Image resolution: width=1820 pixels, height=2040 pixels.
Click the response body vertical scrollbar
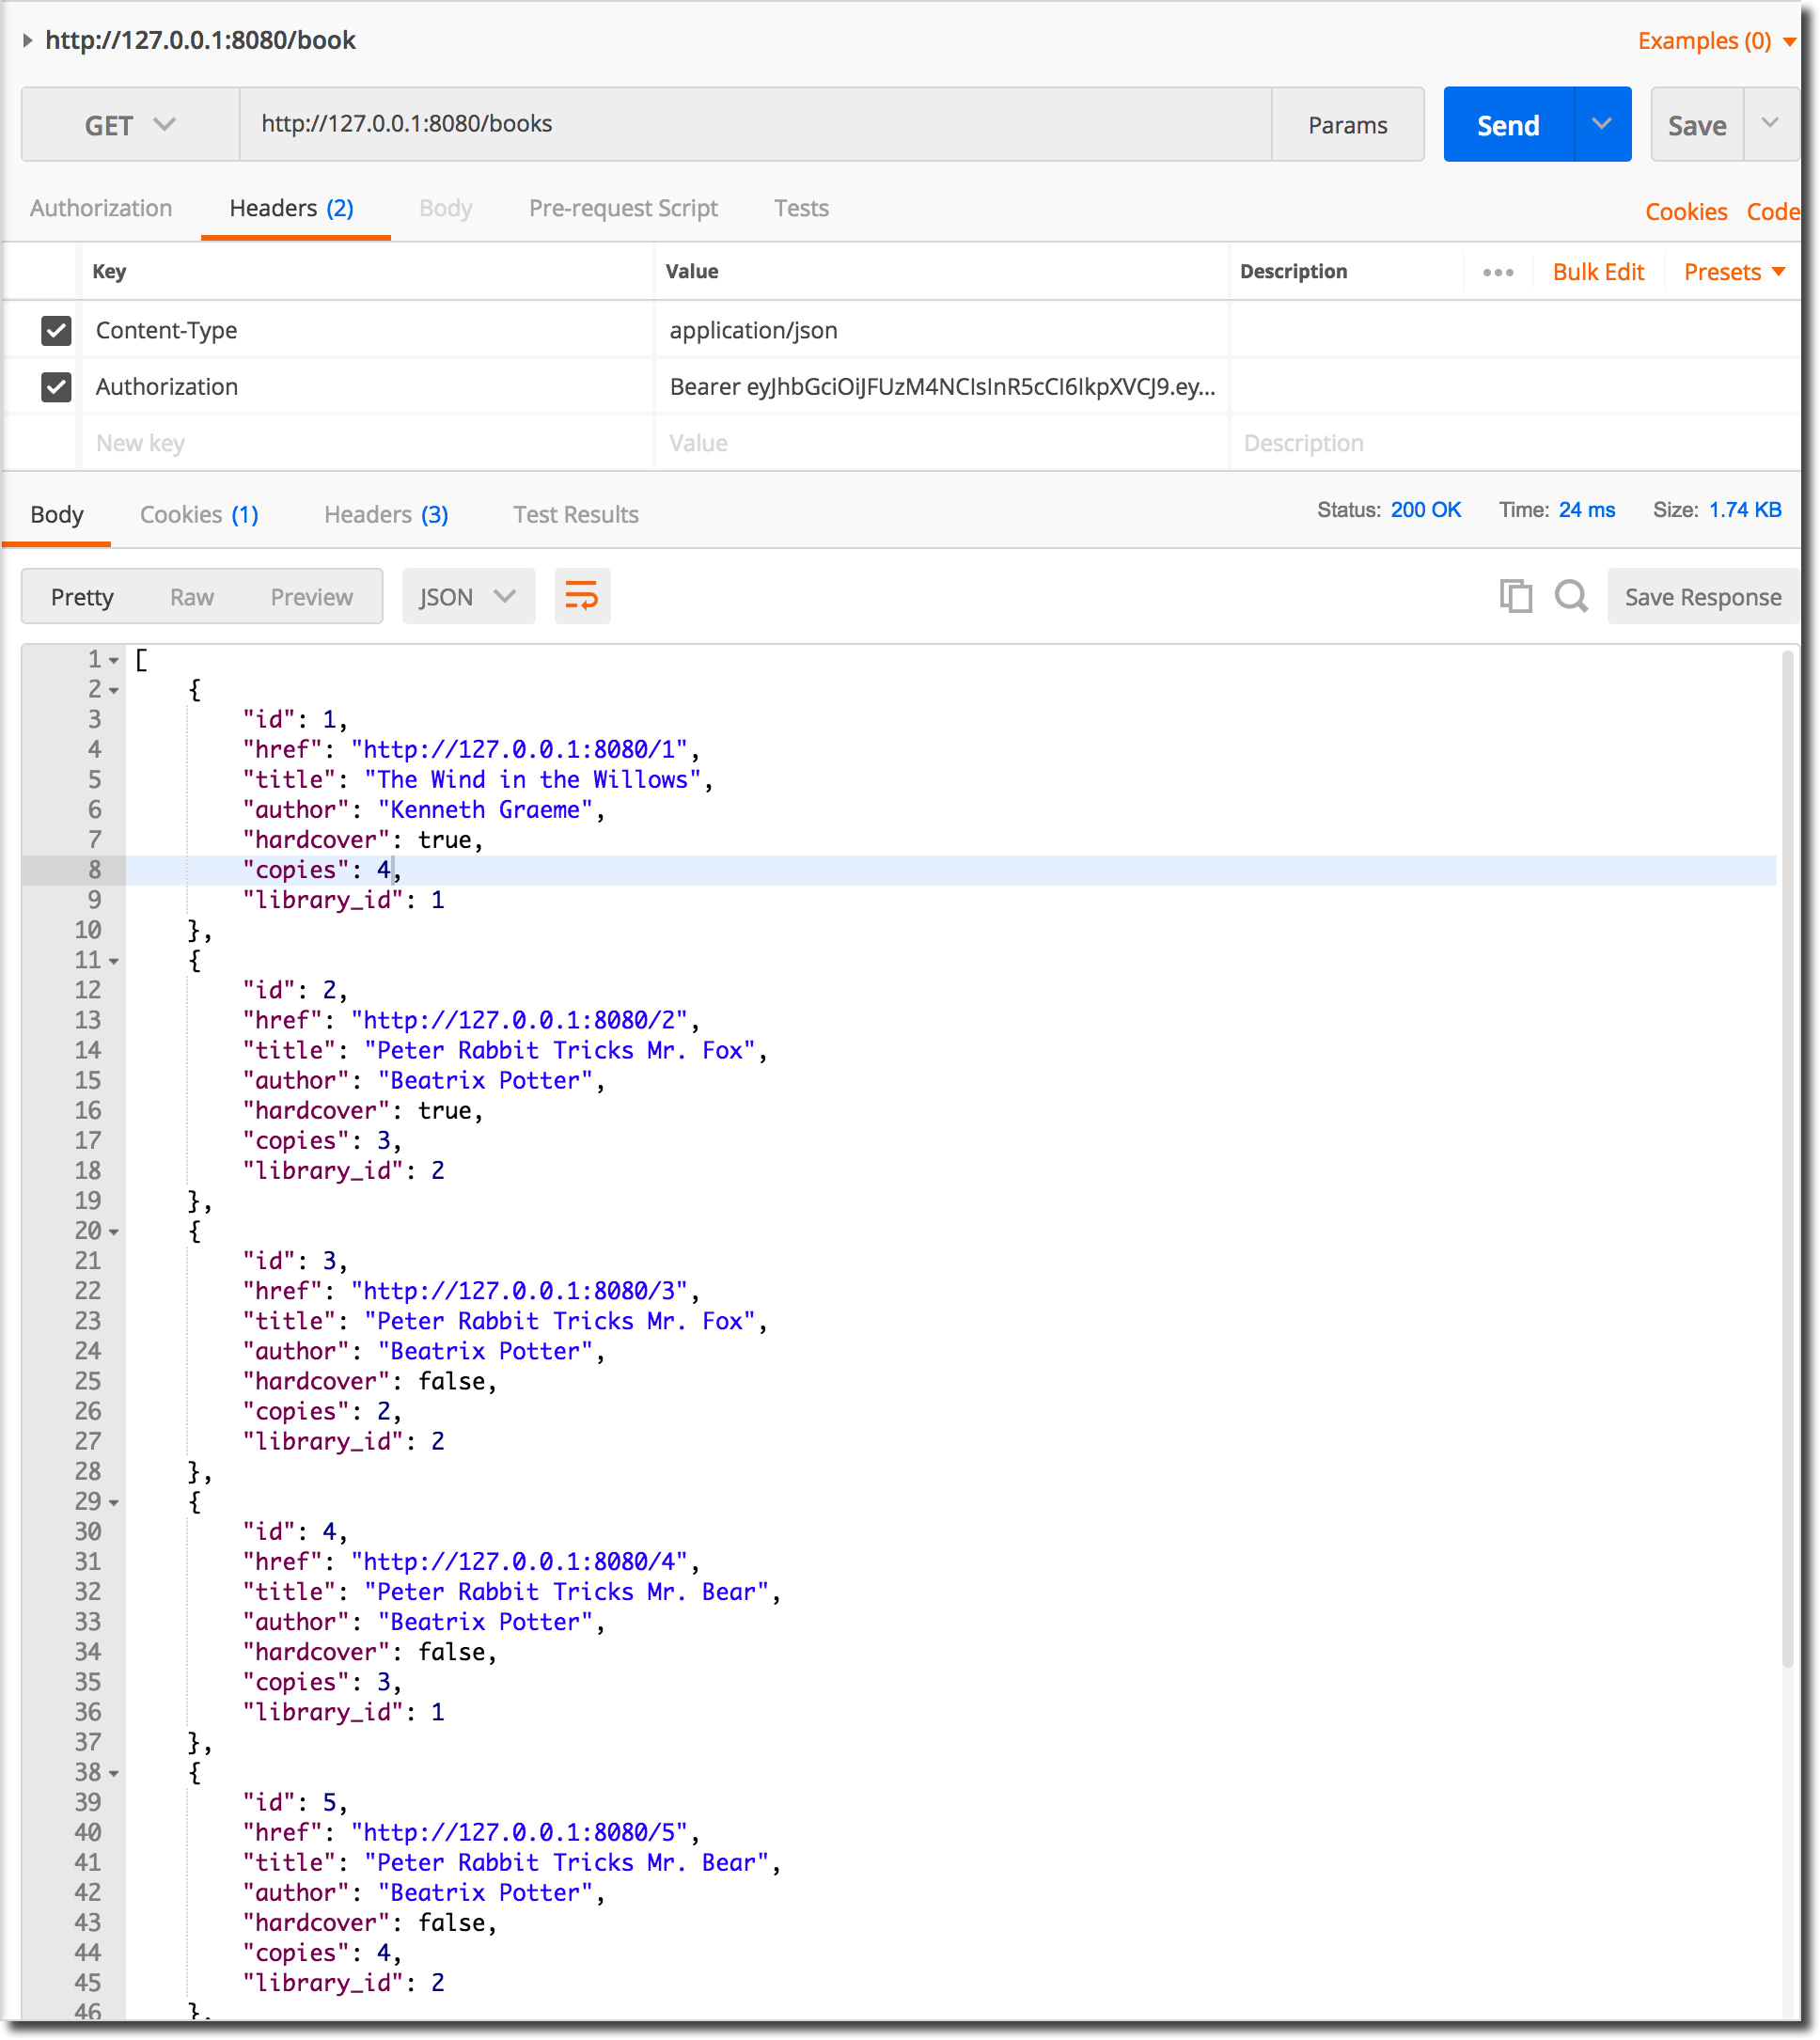pos(1787,1160)
